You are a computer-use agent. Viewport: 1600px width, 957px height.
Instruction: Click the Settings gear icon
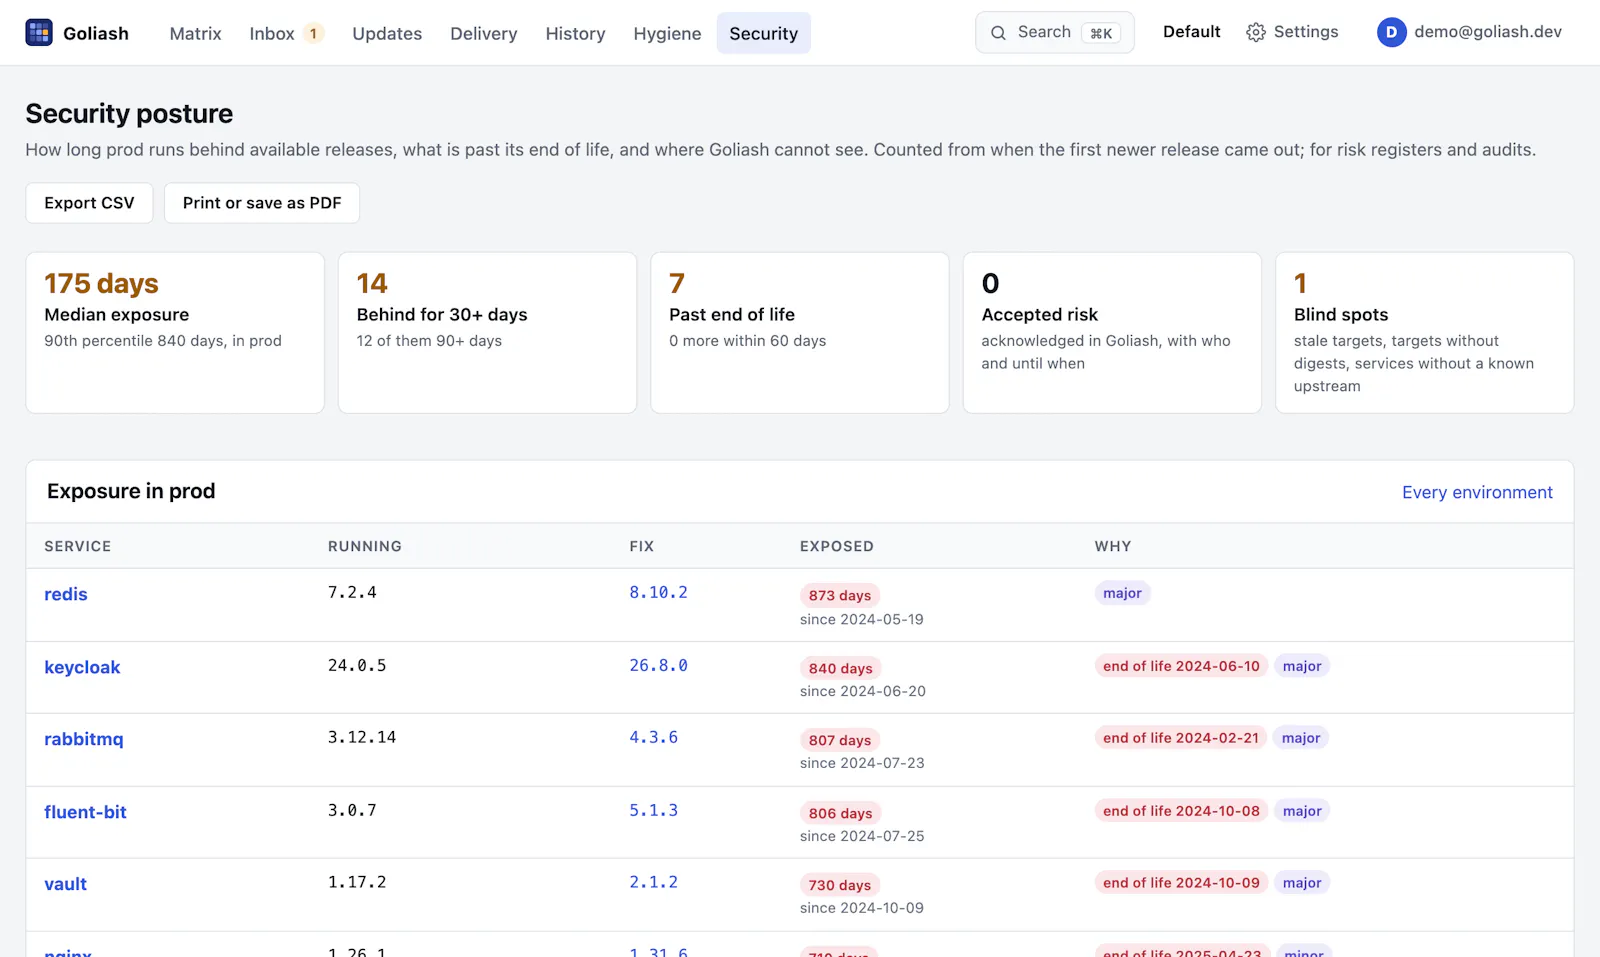pyautogui.click(x=1256, y=33)
